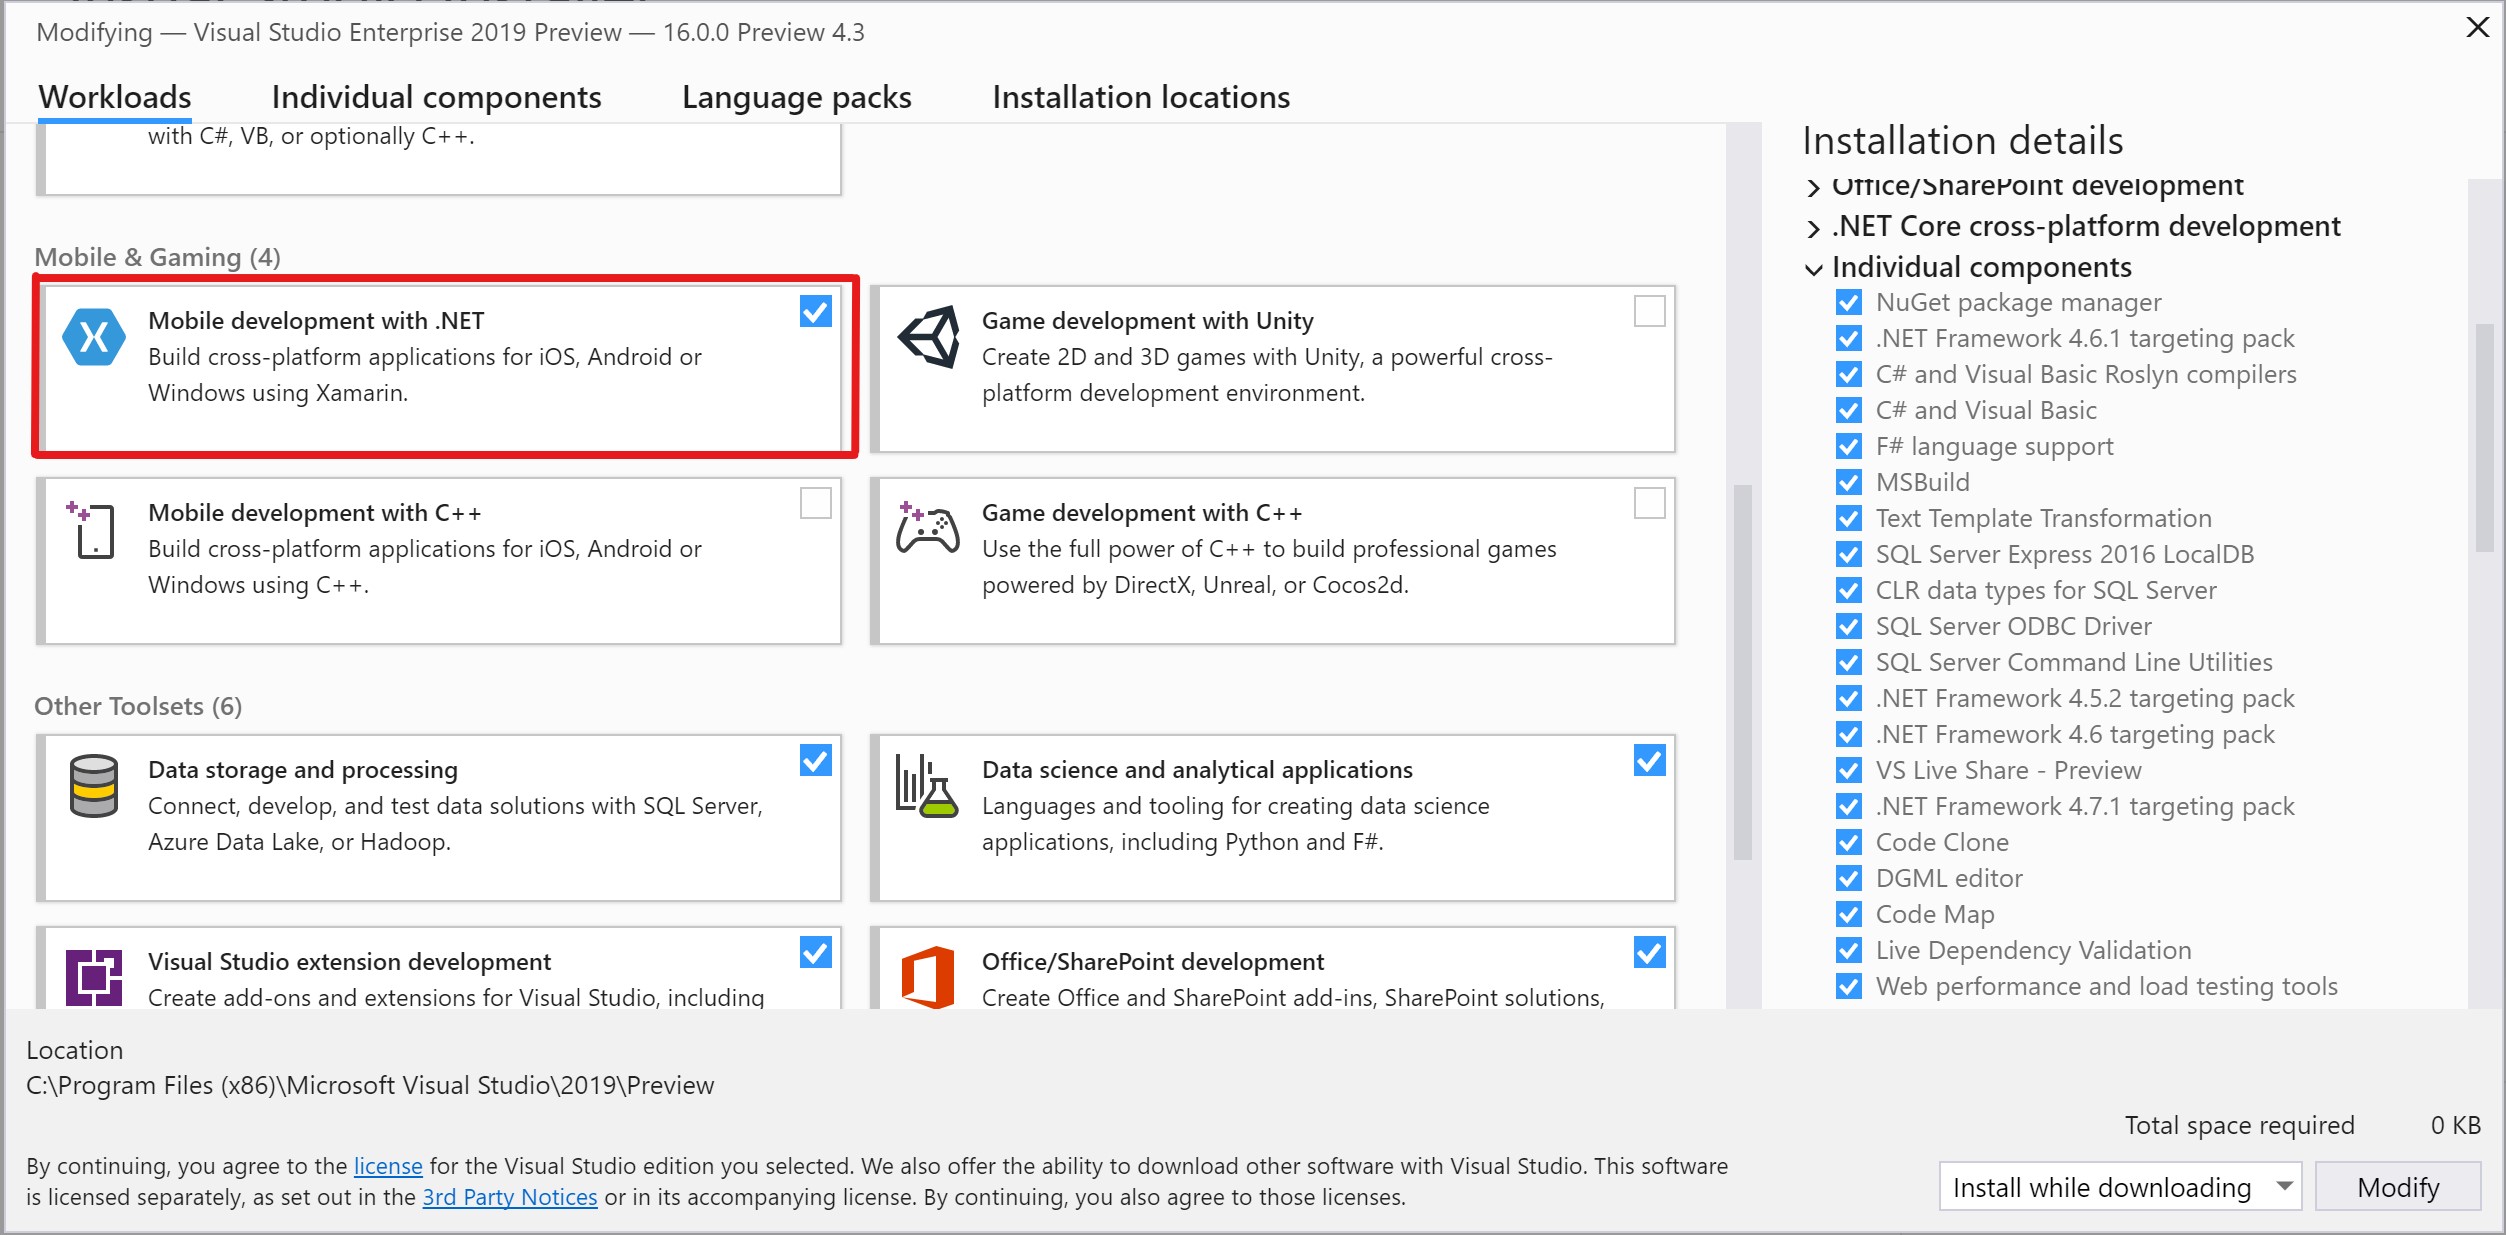Uncheck MSBuild component

pyautogui.click(x=1849, y=482)
